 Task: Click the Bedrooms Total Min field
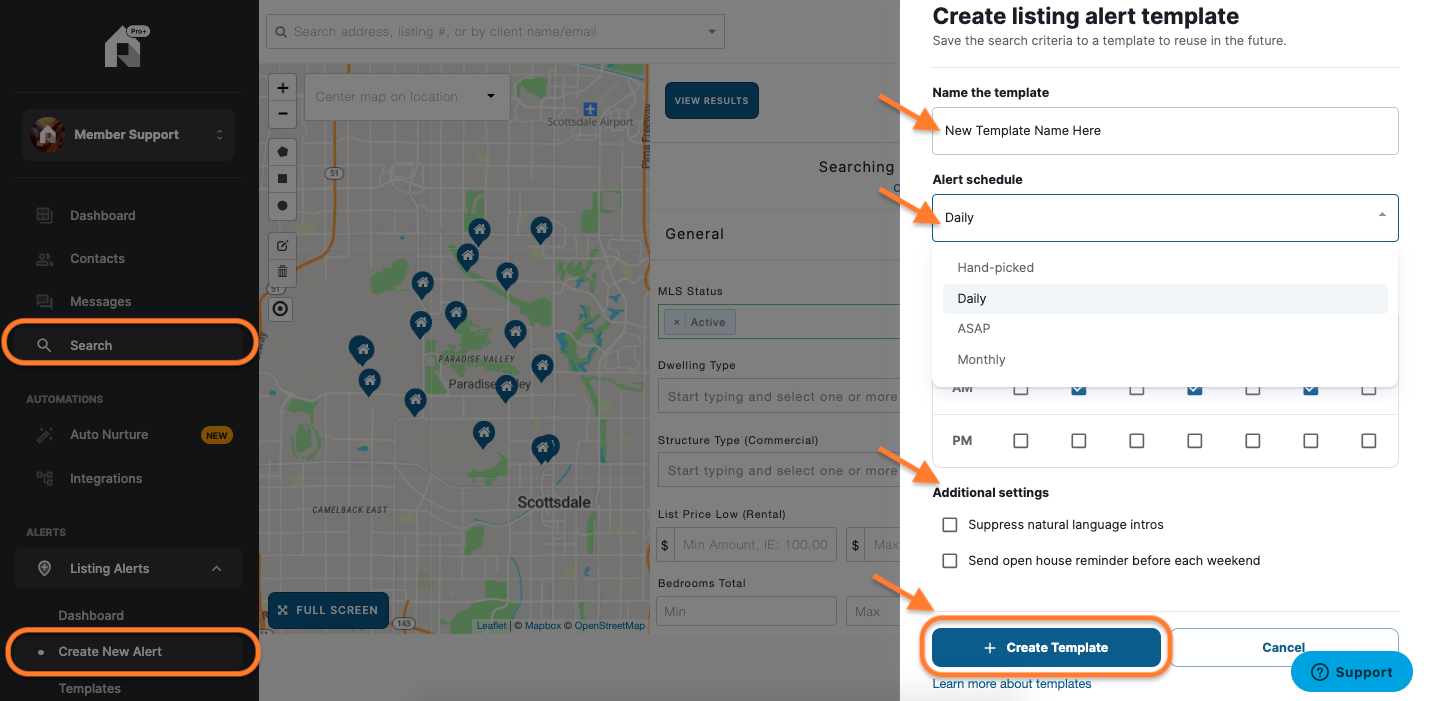(x=747, y=611)
